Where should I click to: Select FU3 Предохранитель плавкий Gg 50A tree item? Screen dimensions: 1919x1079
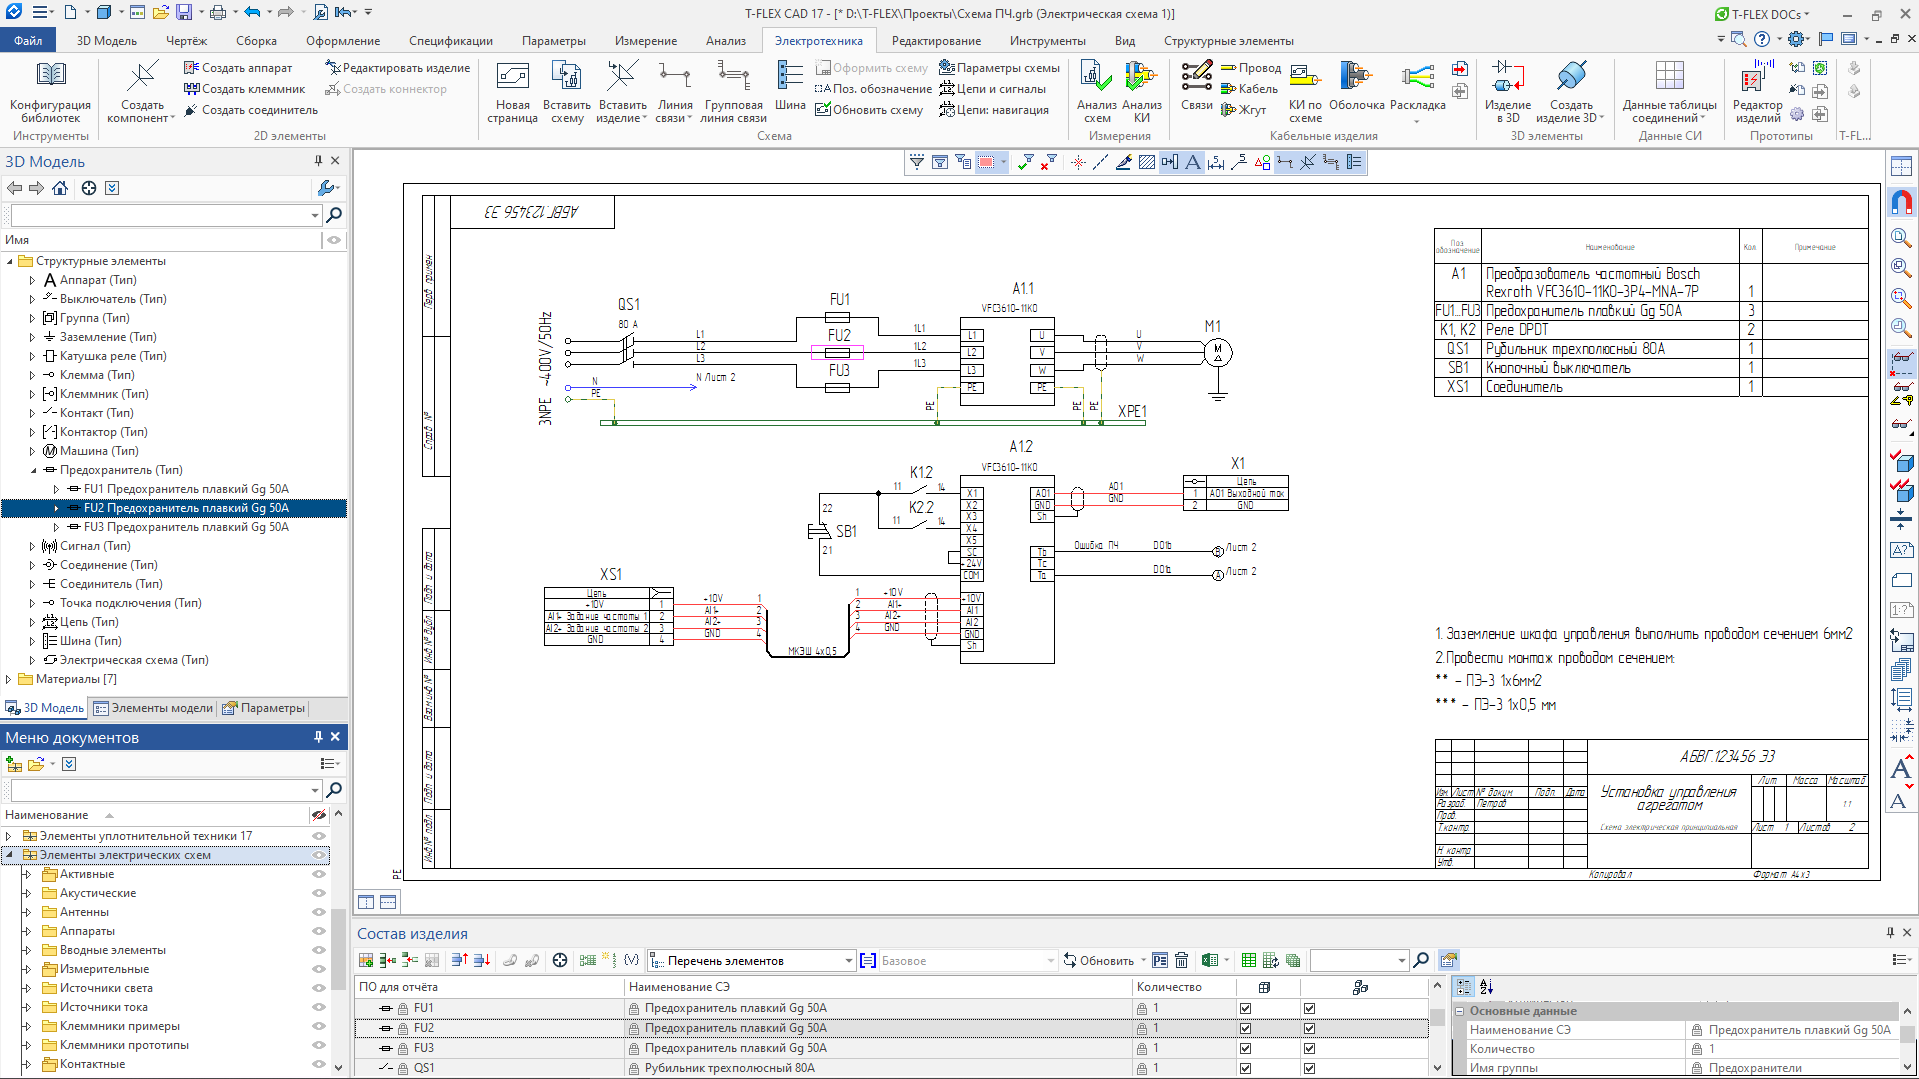point(186,527)
